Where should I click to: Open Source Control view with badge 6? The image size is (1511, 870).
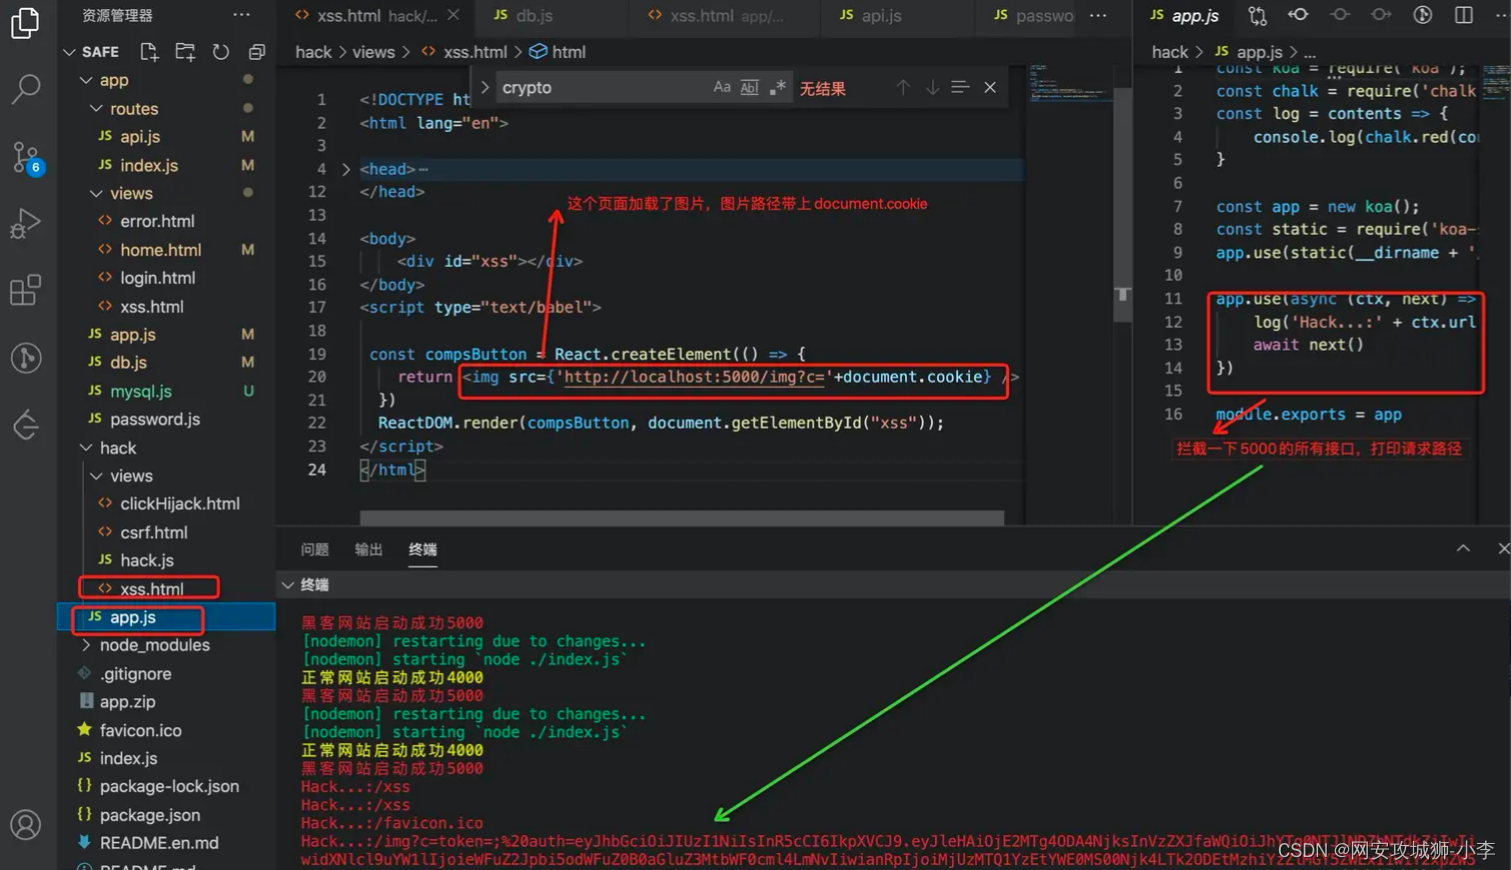pyautogui.click(x=25, y=157)
